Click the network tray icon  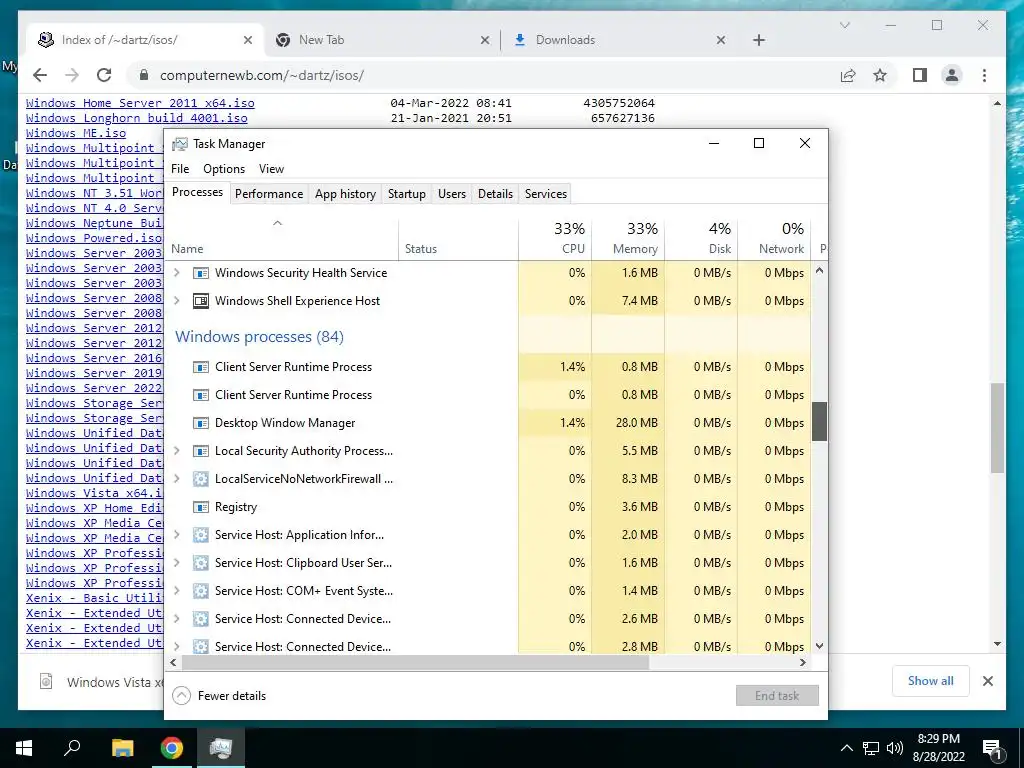(871, 748)
